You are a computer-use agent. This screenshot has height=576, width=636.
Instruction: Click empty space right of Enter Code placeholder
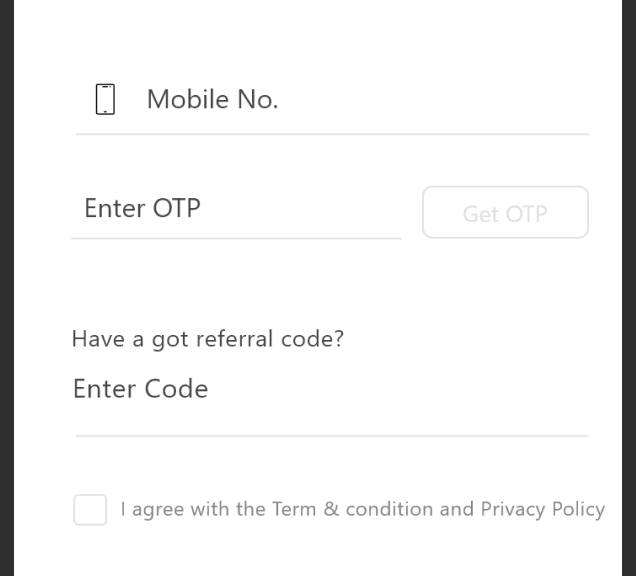pyautogui.click(x=398, y=389)
